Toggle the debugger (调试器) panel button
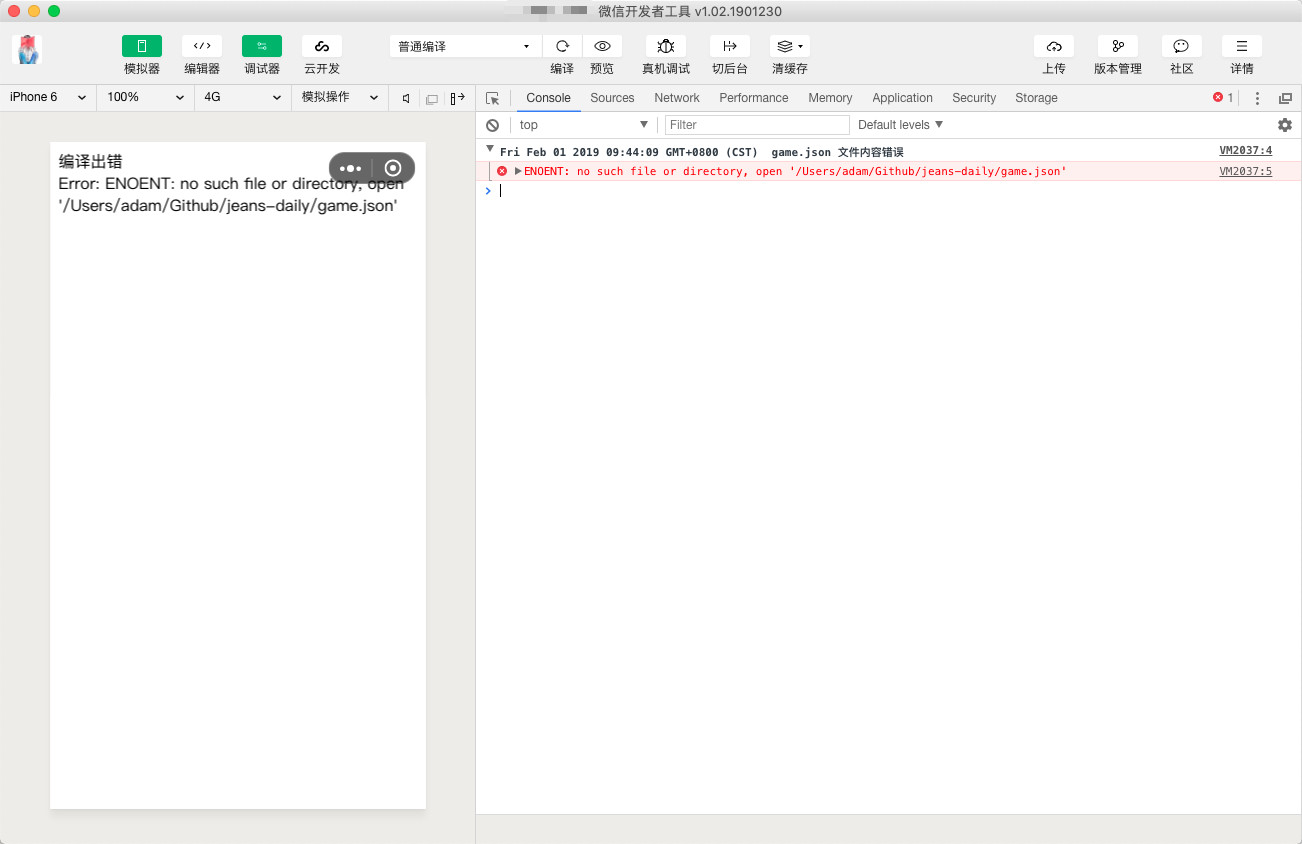This screenshot has height=844, width=1302. tap(261, 47)
